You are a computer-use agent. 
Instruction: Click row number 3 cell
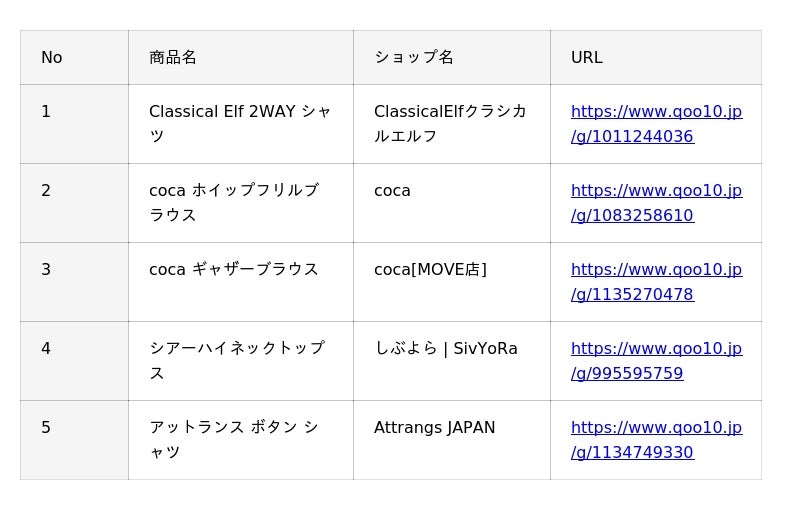point(46,270)
